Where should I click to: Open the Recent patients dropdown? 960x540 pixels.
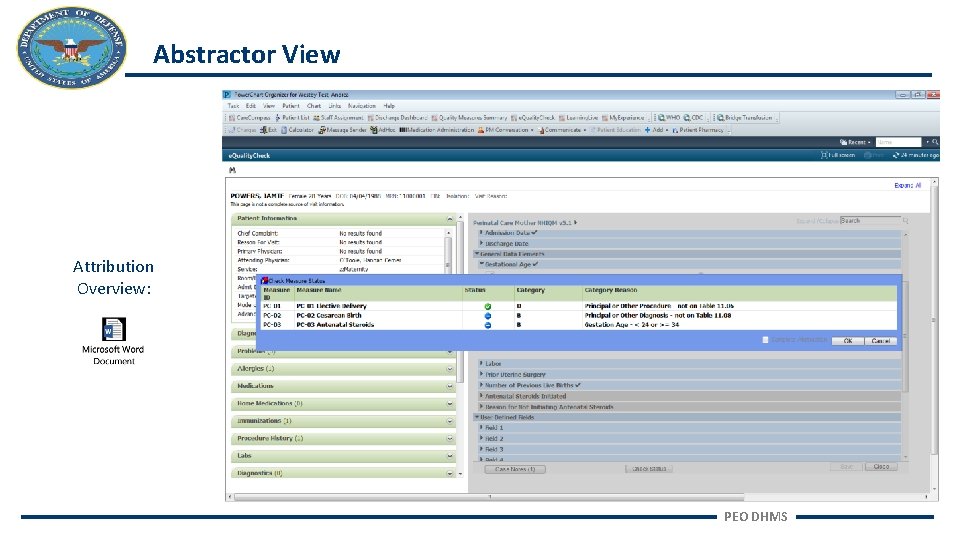coord(855,142)
